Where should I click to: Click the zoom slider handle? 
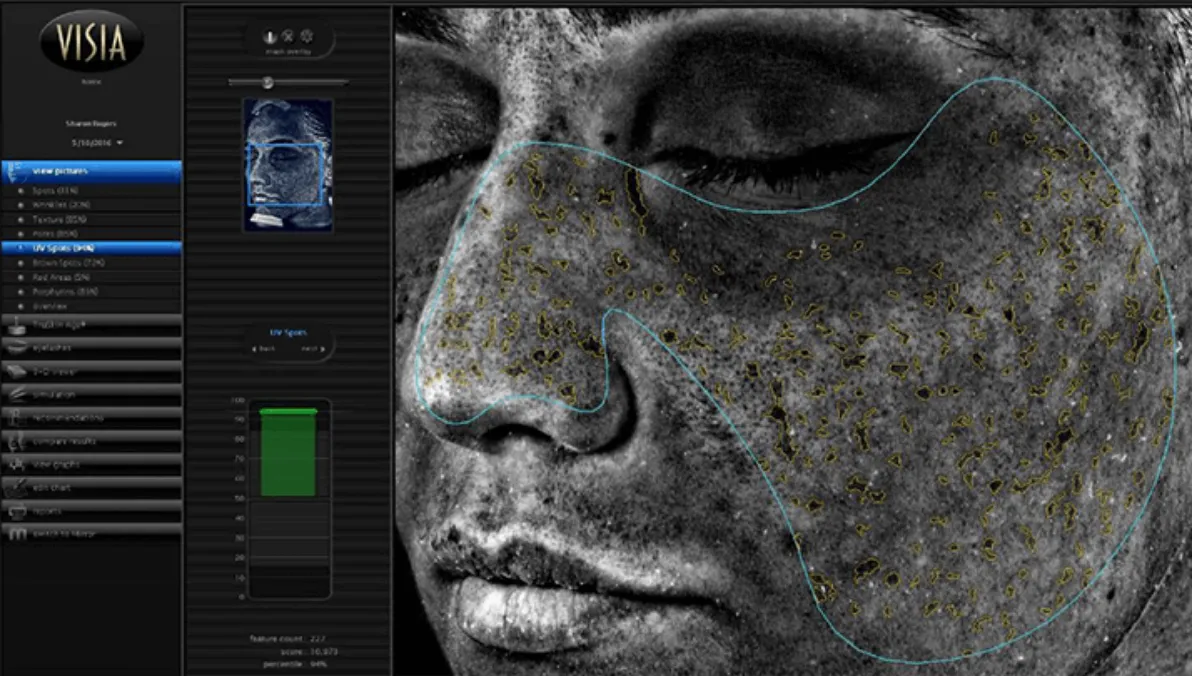point(267,82)
